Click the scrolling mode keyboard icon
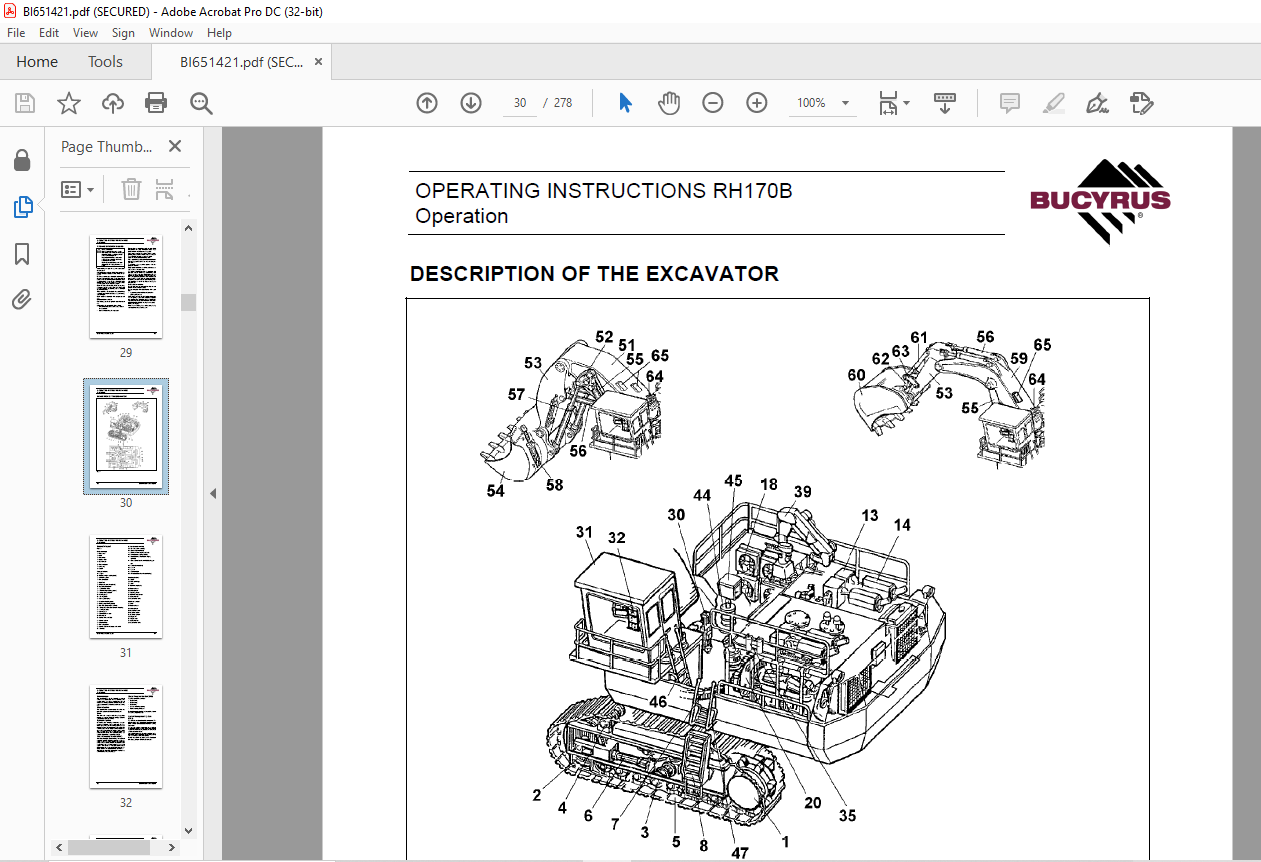Screen dimensions: 1261x862 pyautogui.click(x=945, y=103)
